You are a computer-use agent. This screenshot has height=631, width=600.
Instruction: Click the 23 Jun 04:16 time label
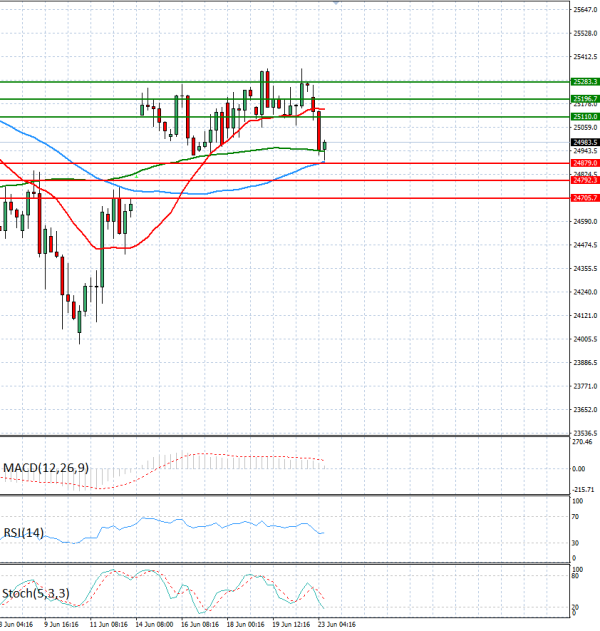(337, 624)
